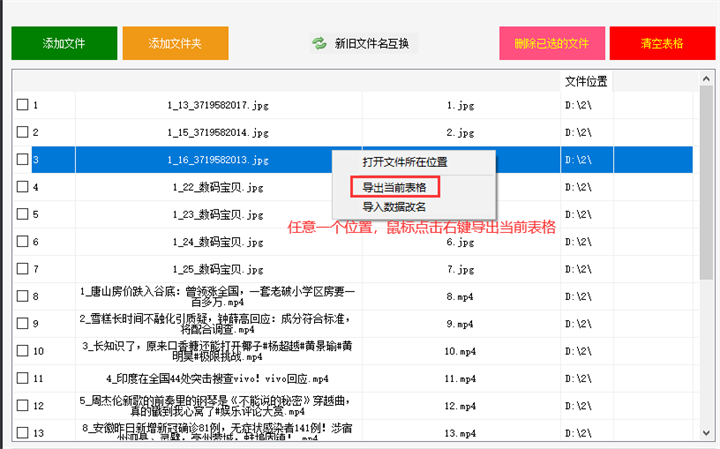Choose 导入数据改名 from context menu
Image resolution: width=720 pixels, height=449 pixels.
[x=394, y=207]
